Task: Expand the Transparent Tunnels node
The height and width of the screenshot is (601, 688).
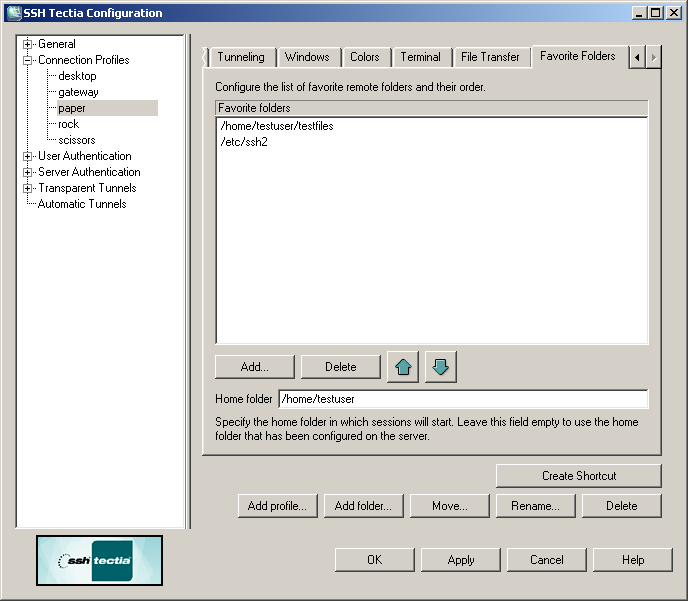Action: (x=28, y=188)
